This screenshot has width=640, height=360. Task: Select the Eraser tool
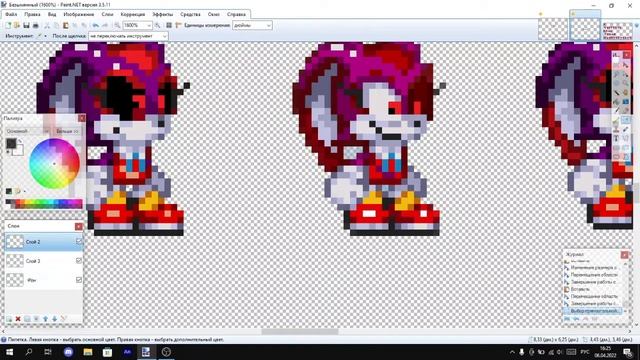point(626,110)
